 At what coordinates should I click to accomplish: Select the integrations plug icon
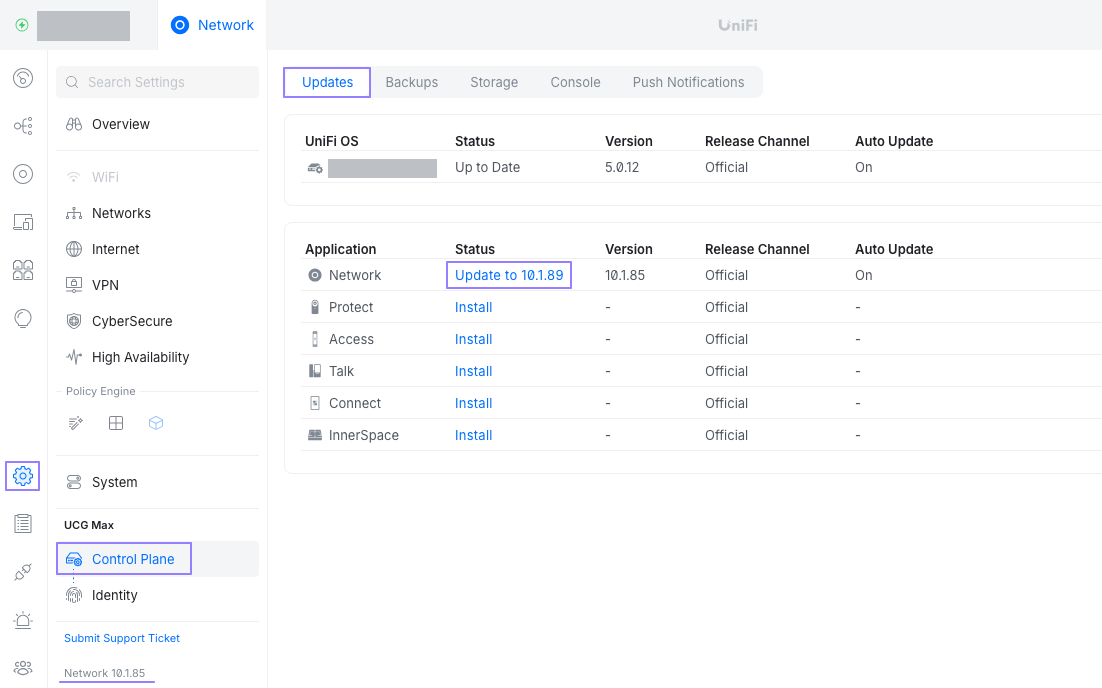point(22,571)
